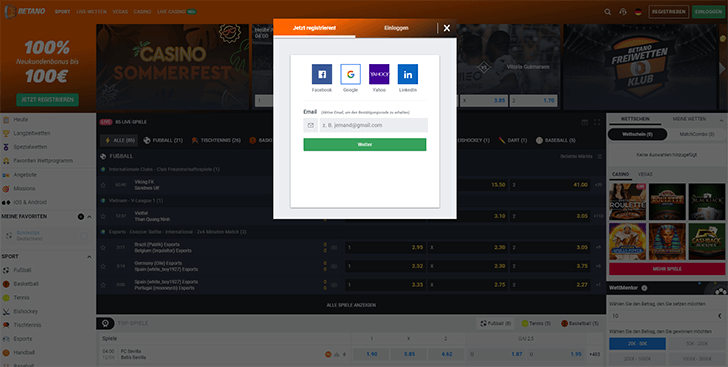Favorite the Germany (Olie) Esports match star
Viewport: 728px width, 367px height.
point(103,266)
